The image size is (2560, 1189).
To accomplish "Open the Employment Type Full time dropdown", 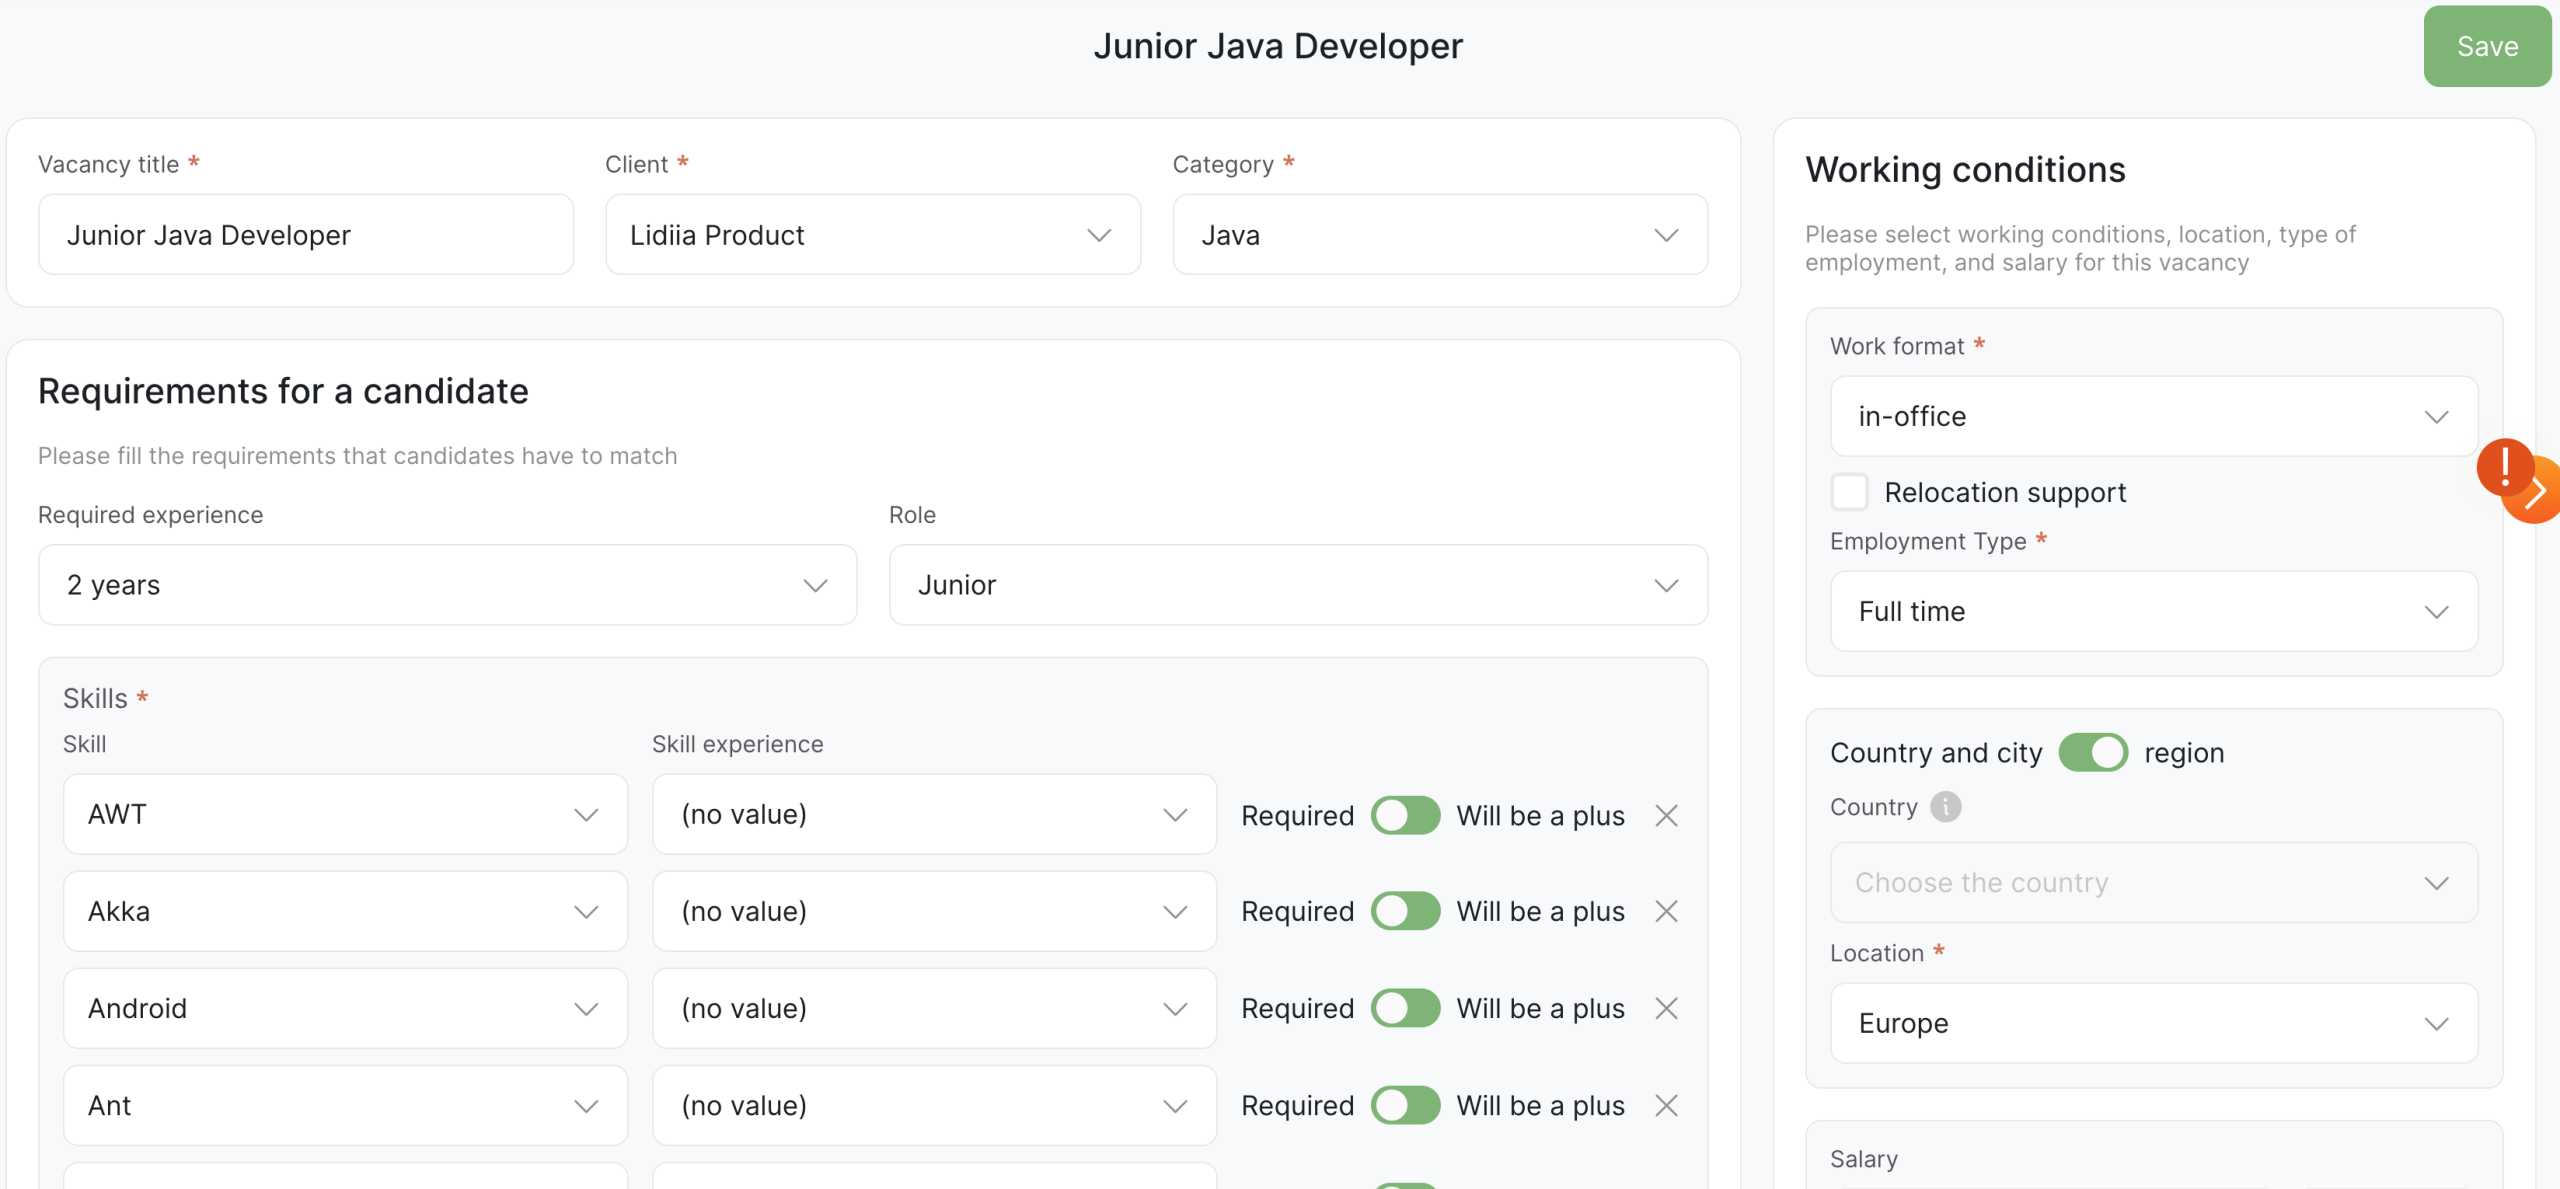I will (2153, 611).
